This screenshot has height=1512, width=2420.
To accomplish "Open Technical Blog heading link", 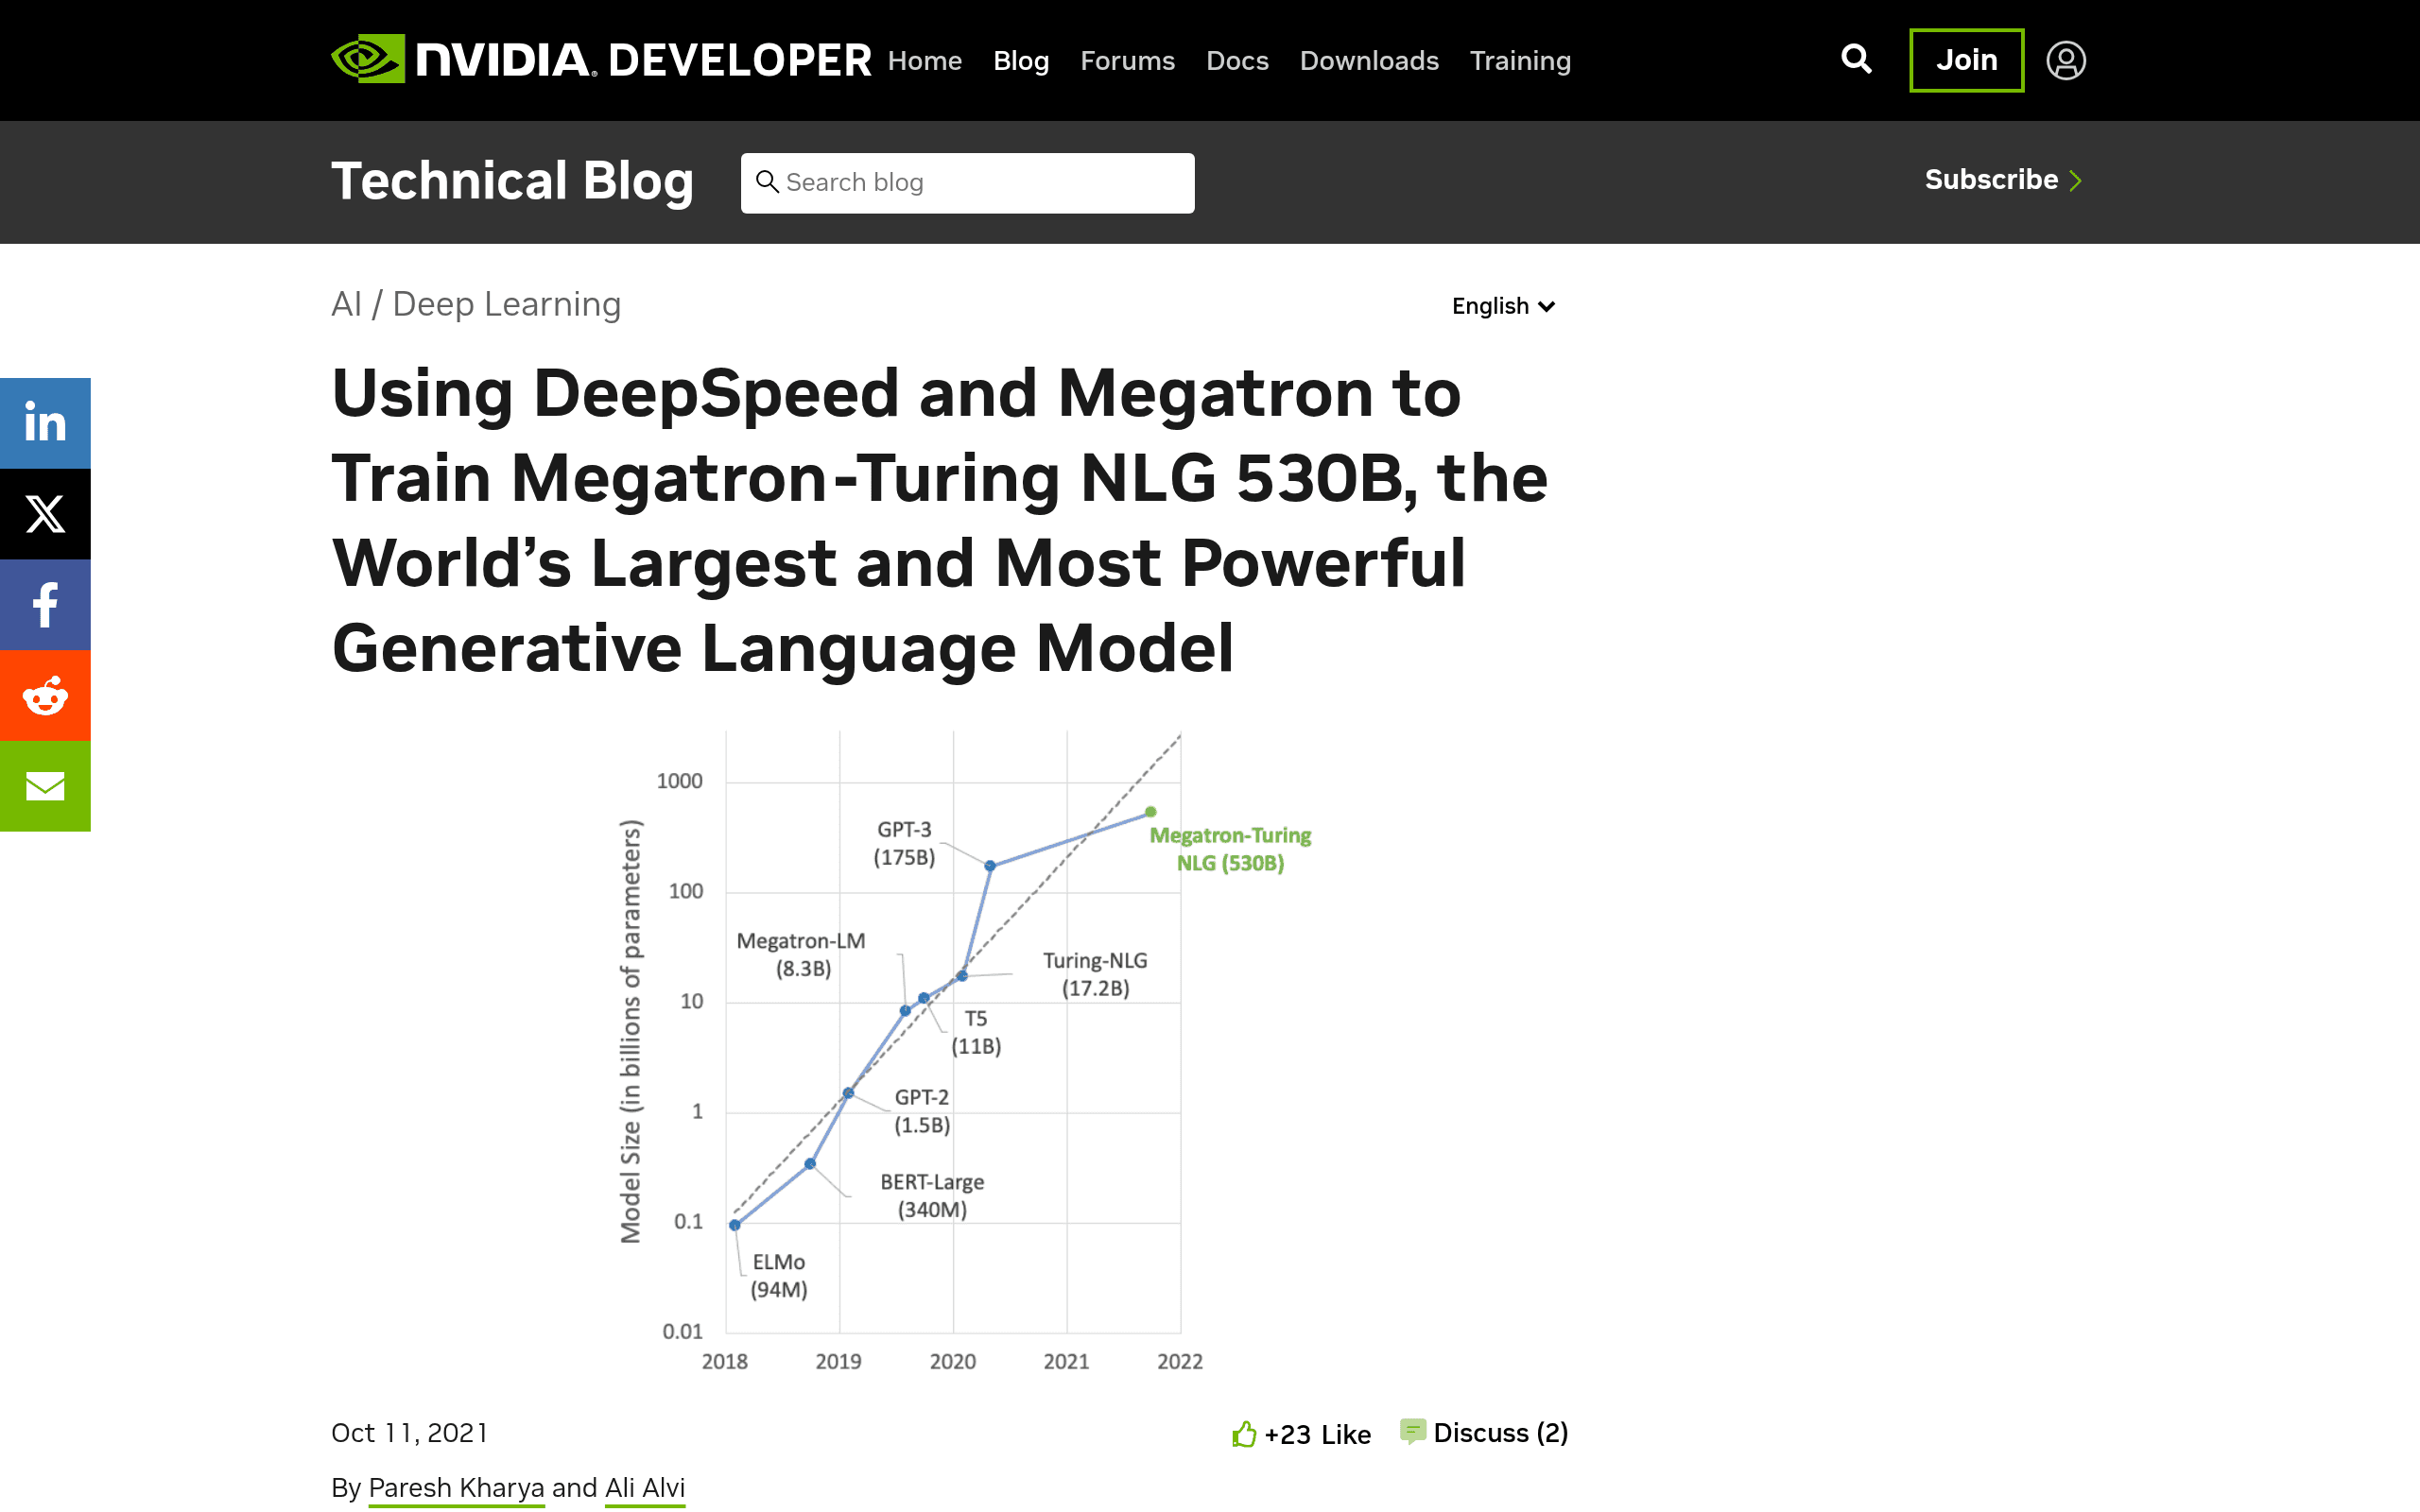I will (512, 181).
